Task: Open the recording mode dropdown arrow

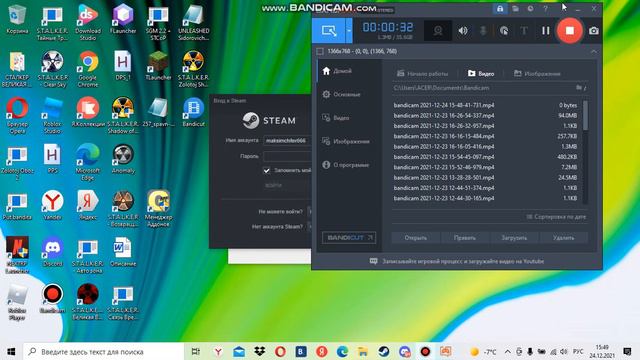Action: click(x=349, y=31)
